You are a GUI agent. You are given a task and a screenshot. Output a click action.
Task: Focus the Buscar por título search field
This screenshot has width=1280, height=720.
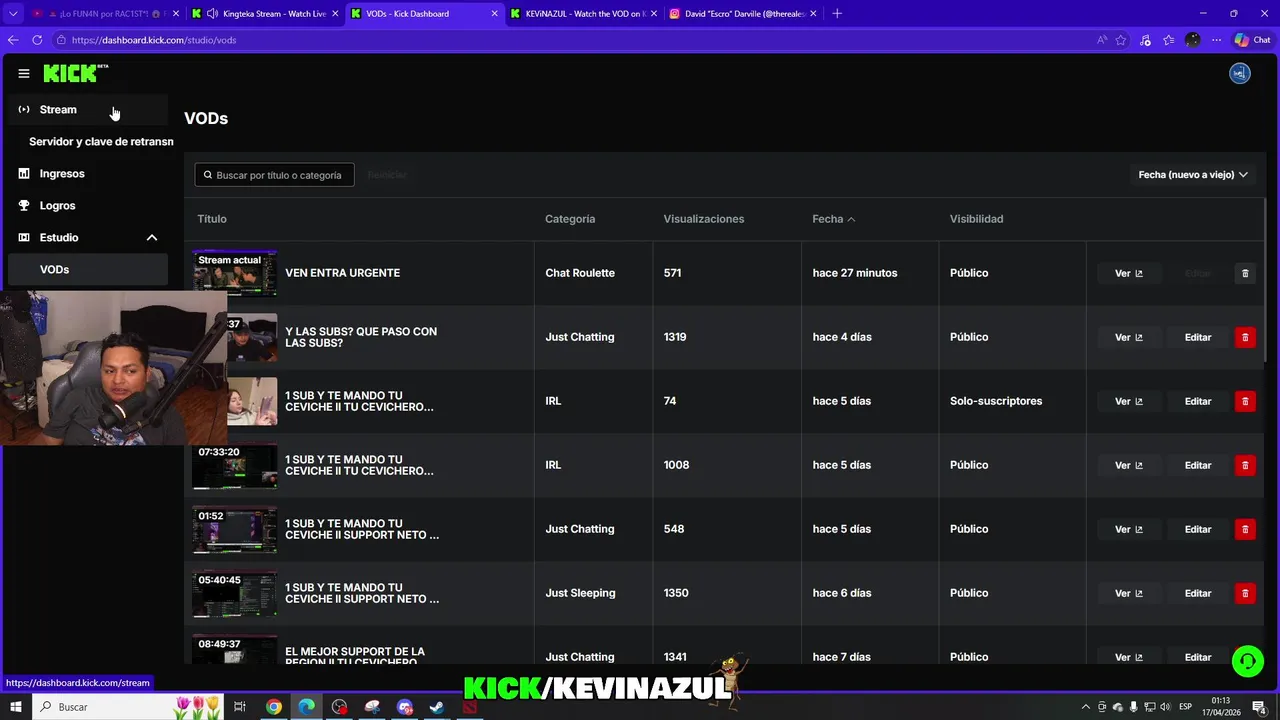tap(274, 175)
